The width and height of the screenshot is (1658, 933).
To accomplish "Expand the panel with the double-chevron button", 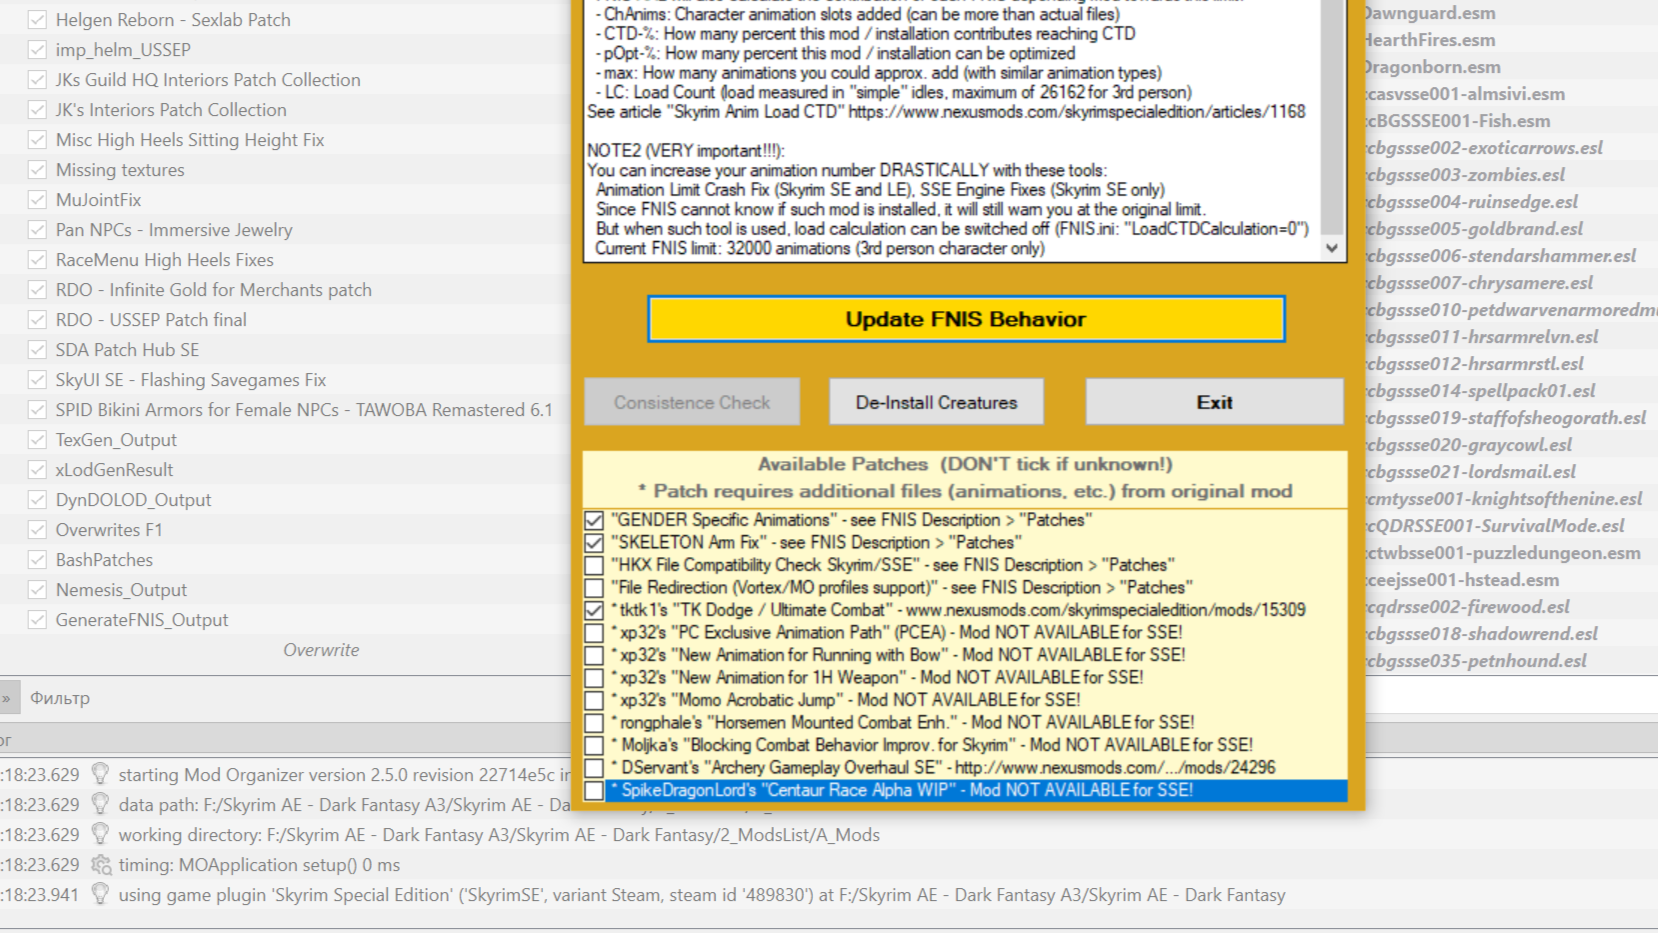I will pyautogui.click(x=6, y=698).
